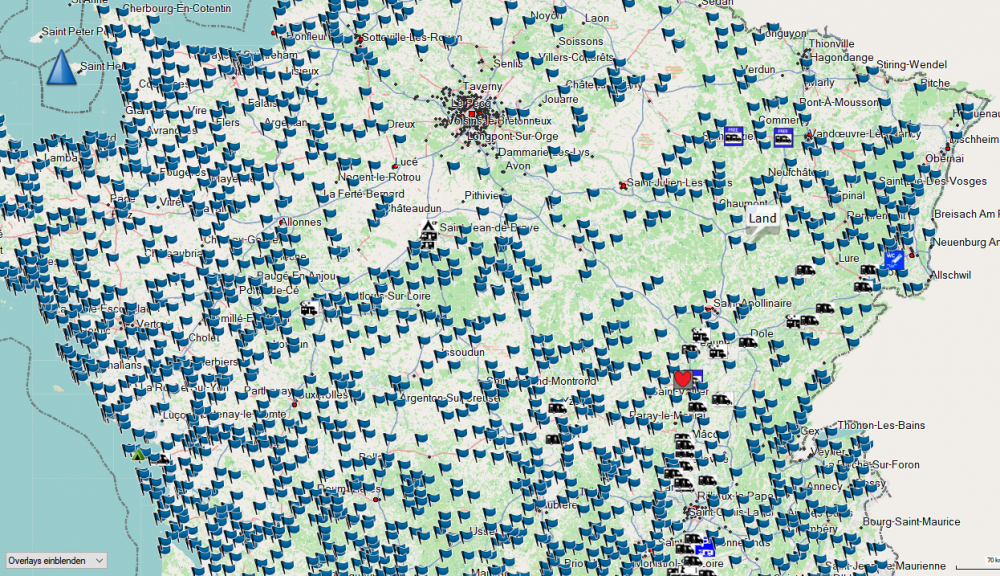Viewport: 1000px width, 576px height.
Task: Click the Verdun city label
Action: (x=759, y=69)
